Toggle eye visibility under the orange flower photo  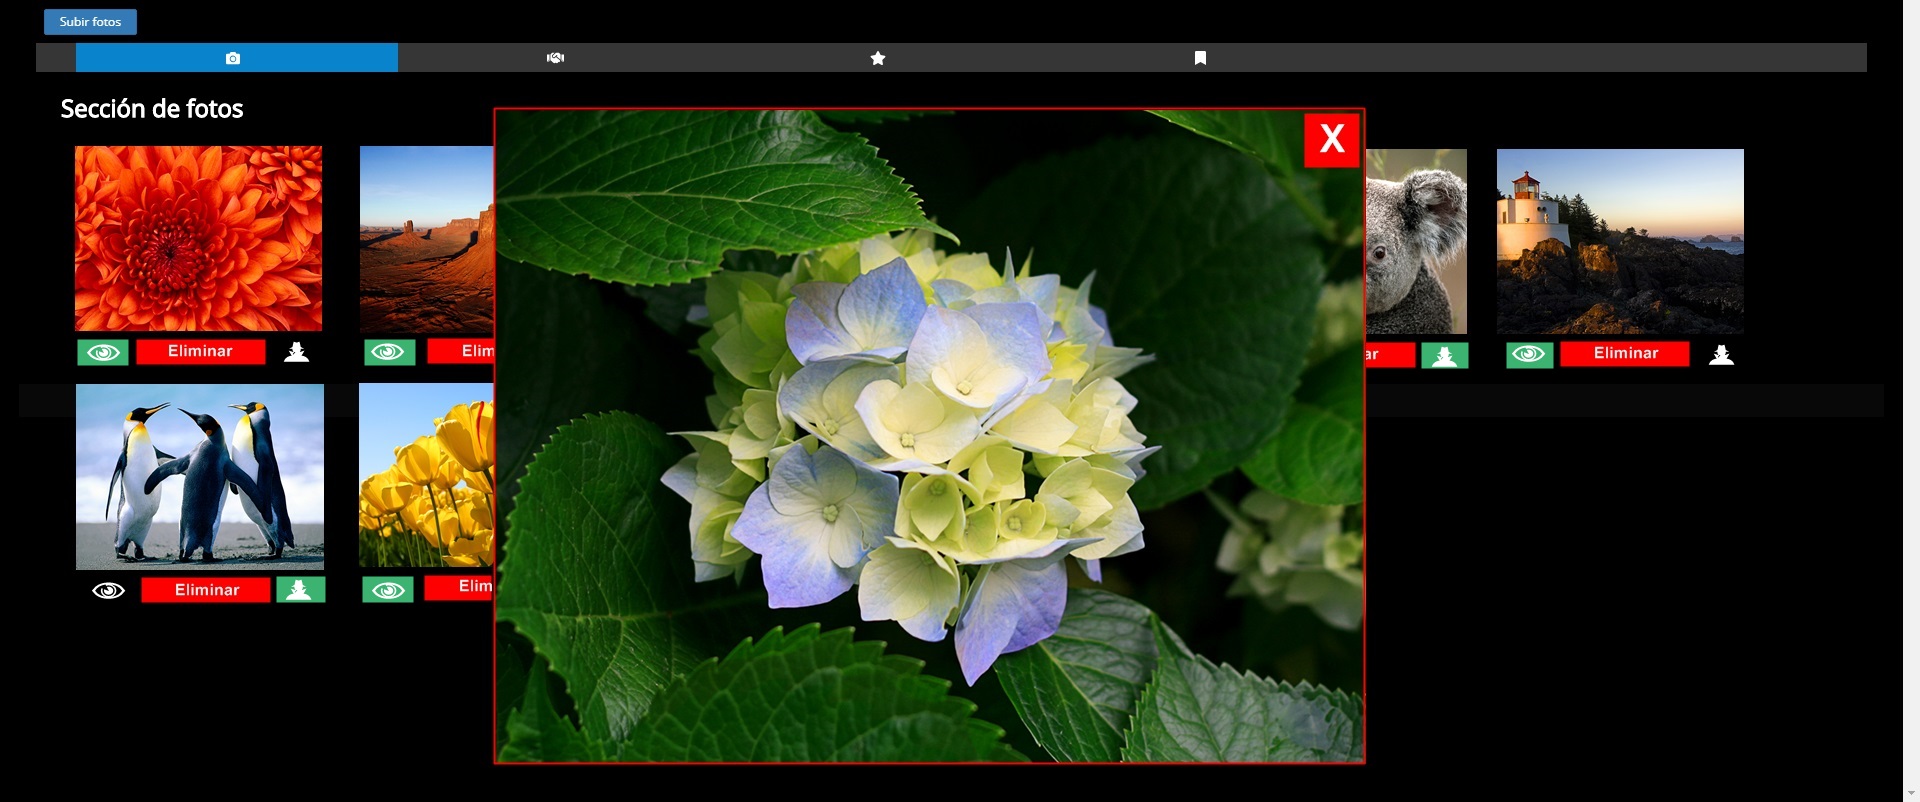[x=103, y=352]
